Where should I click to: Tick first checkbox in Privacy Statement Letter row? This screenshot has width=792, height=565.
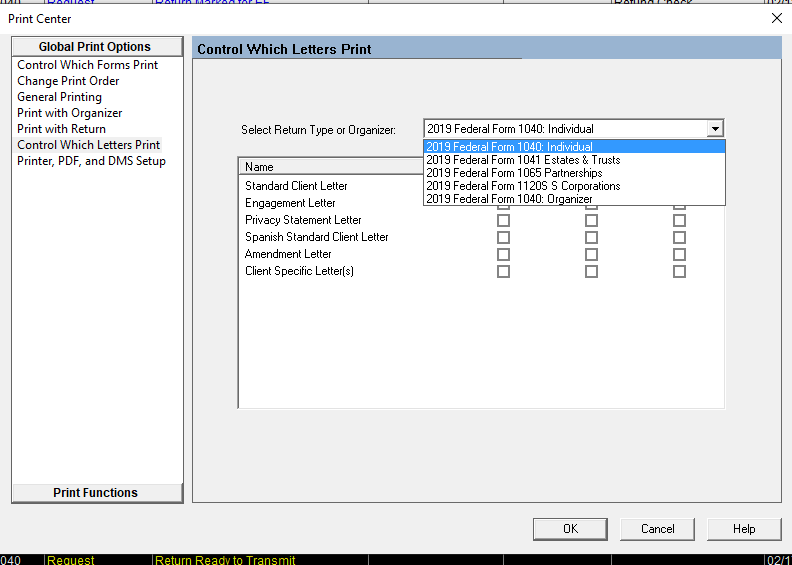(x=503, y=220)
